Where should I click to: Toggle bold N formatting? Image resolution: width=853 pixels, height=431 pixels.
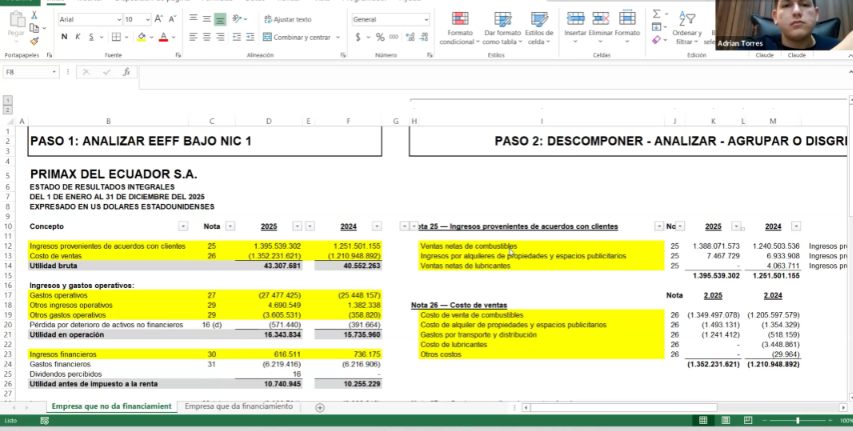click(x=64, y=37)
